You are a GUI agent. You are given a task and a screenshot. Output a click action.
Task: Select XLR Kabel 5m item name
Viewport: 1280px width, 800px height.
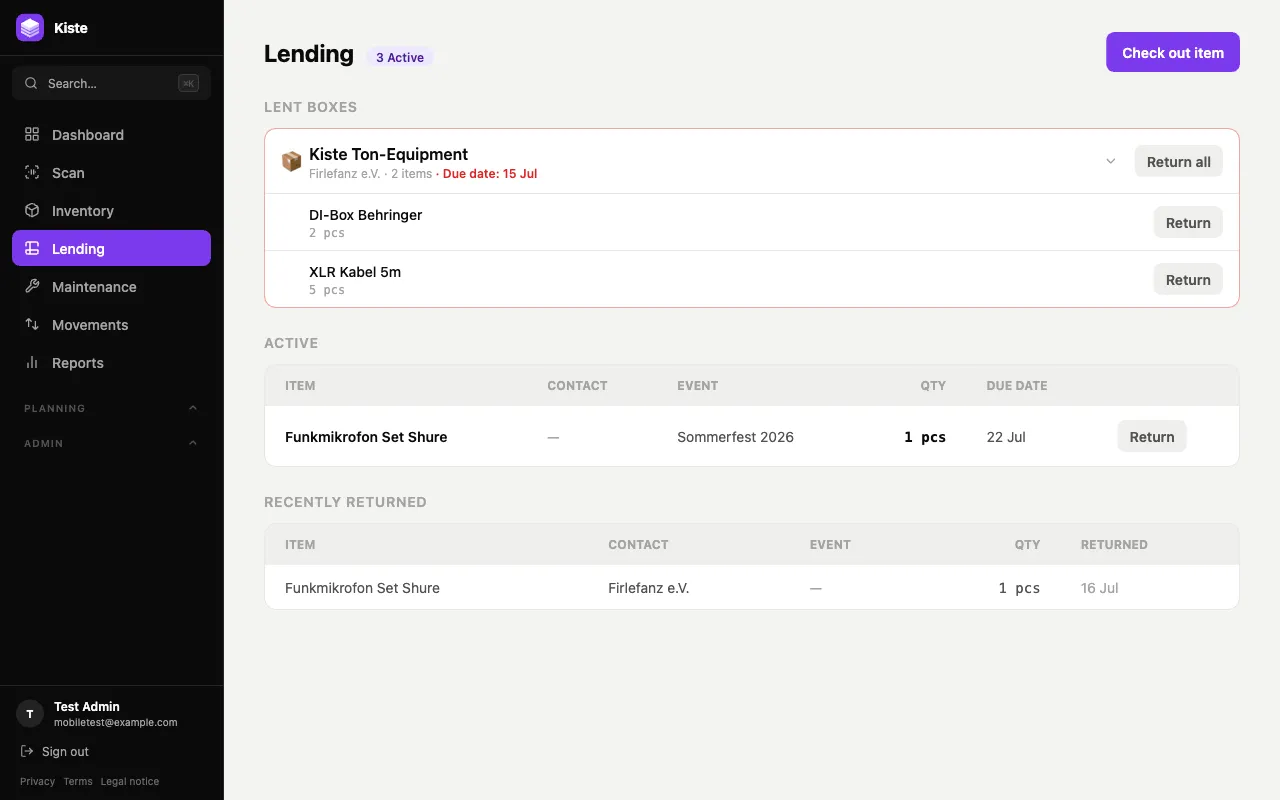pos(355,271)
